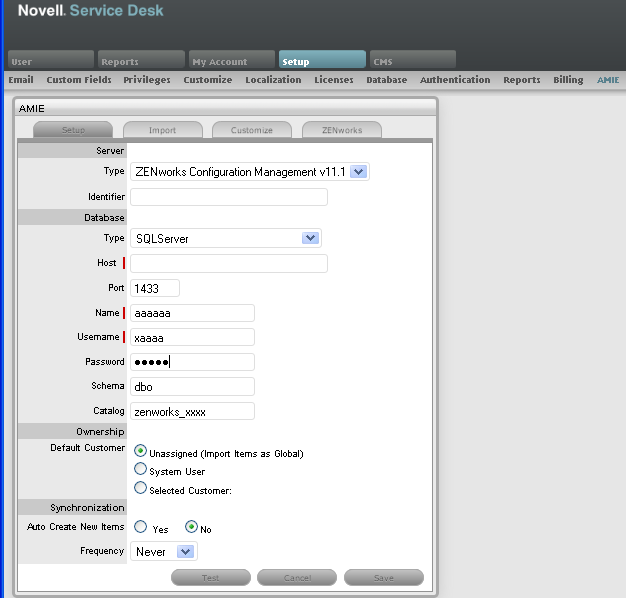
Task: Open the Frequency Never dropdown
Action: pyautogui.click(x=185, y=552)
